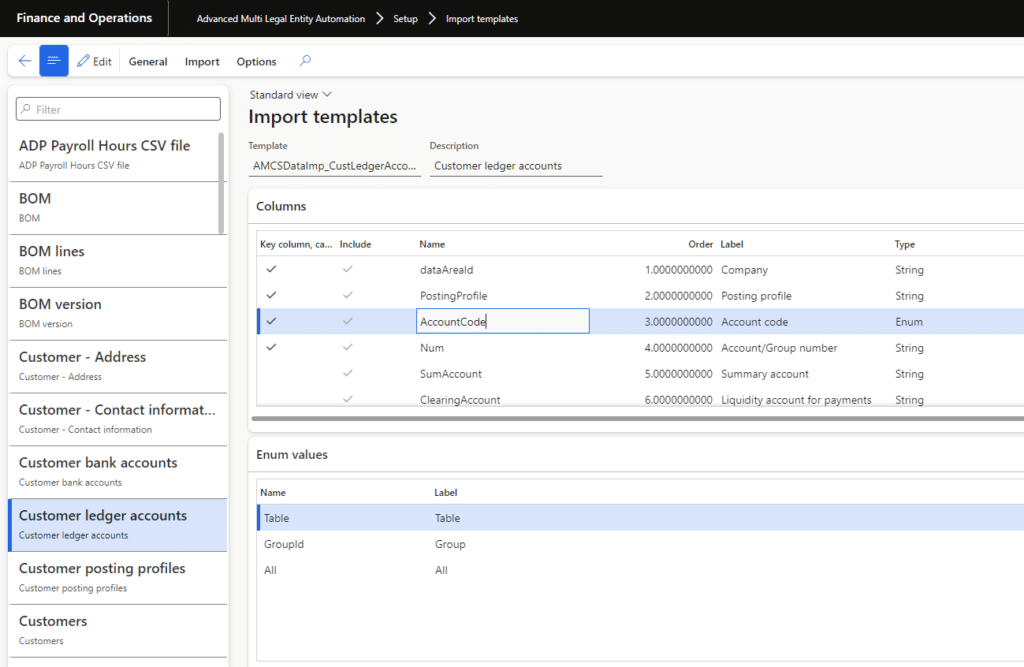Sort by Include column header

[x=355, y=244]
